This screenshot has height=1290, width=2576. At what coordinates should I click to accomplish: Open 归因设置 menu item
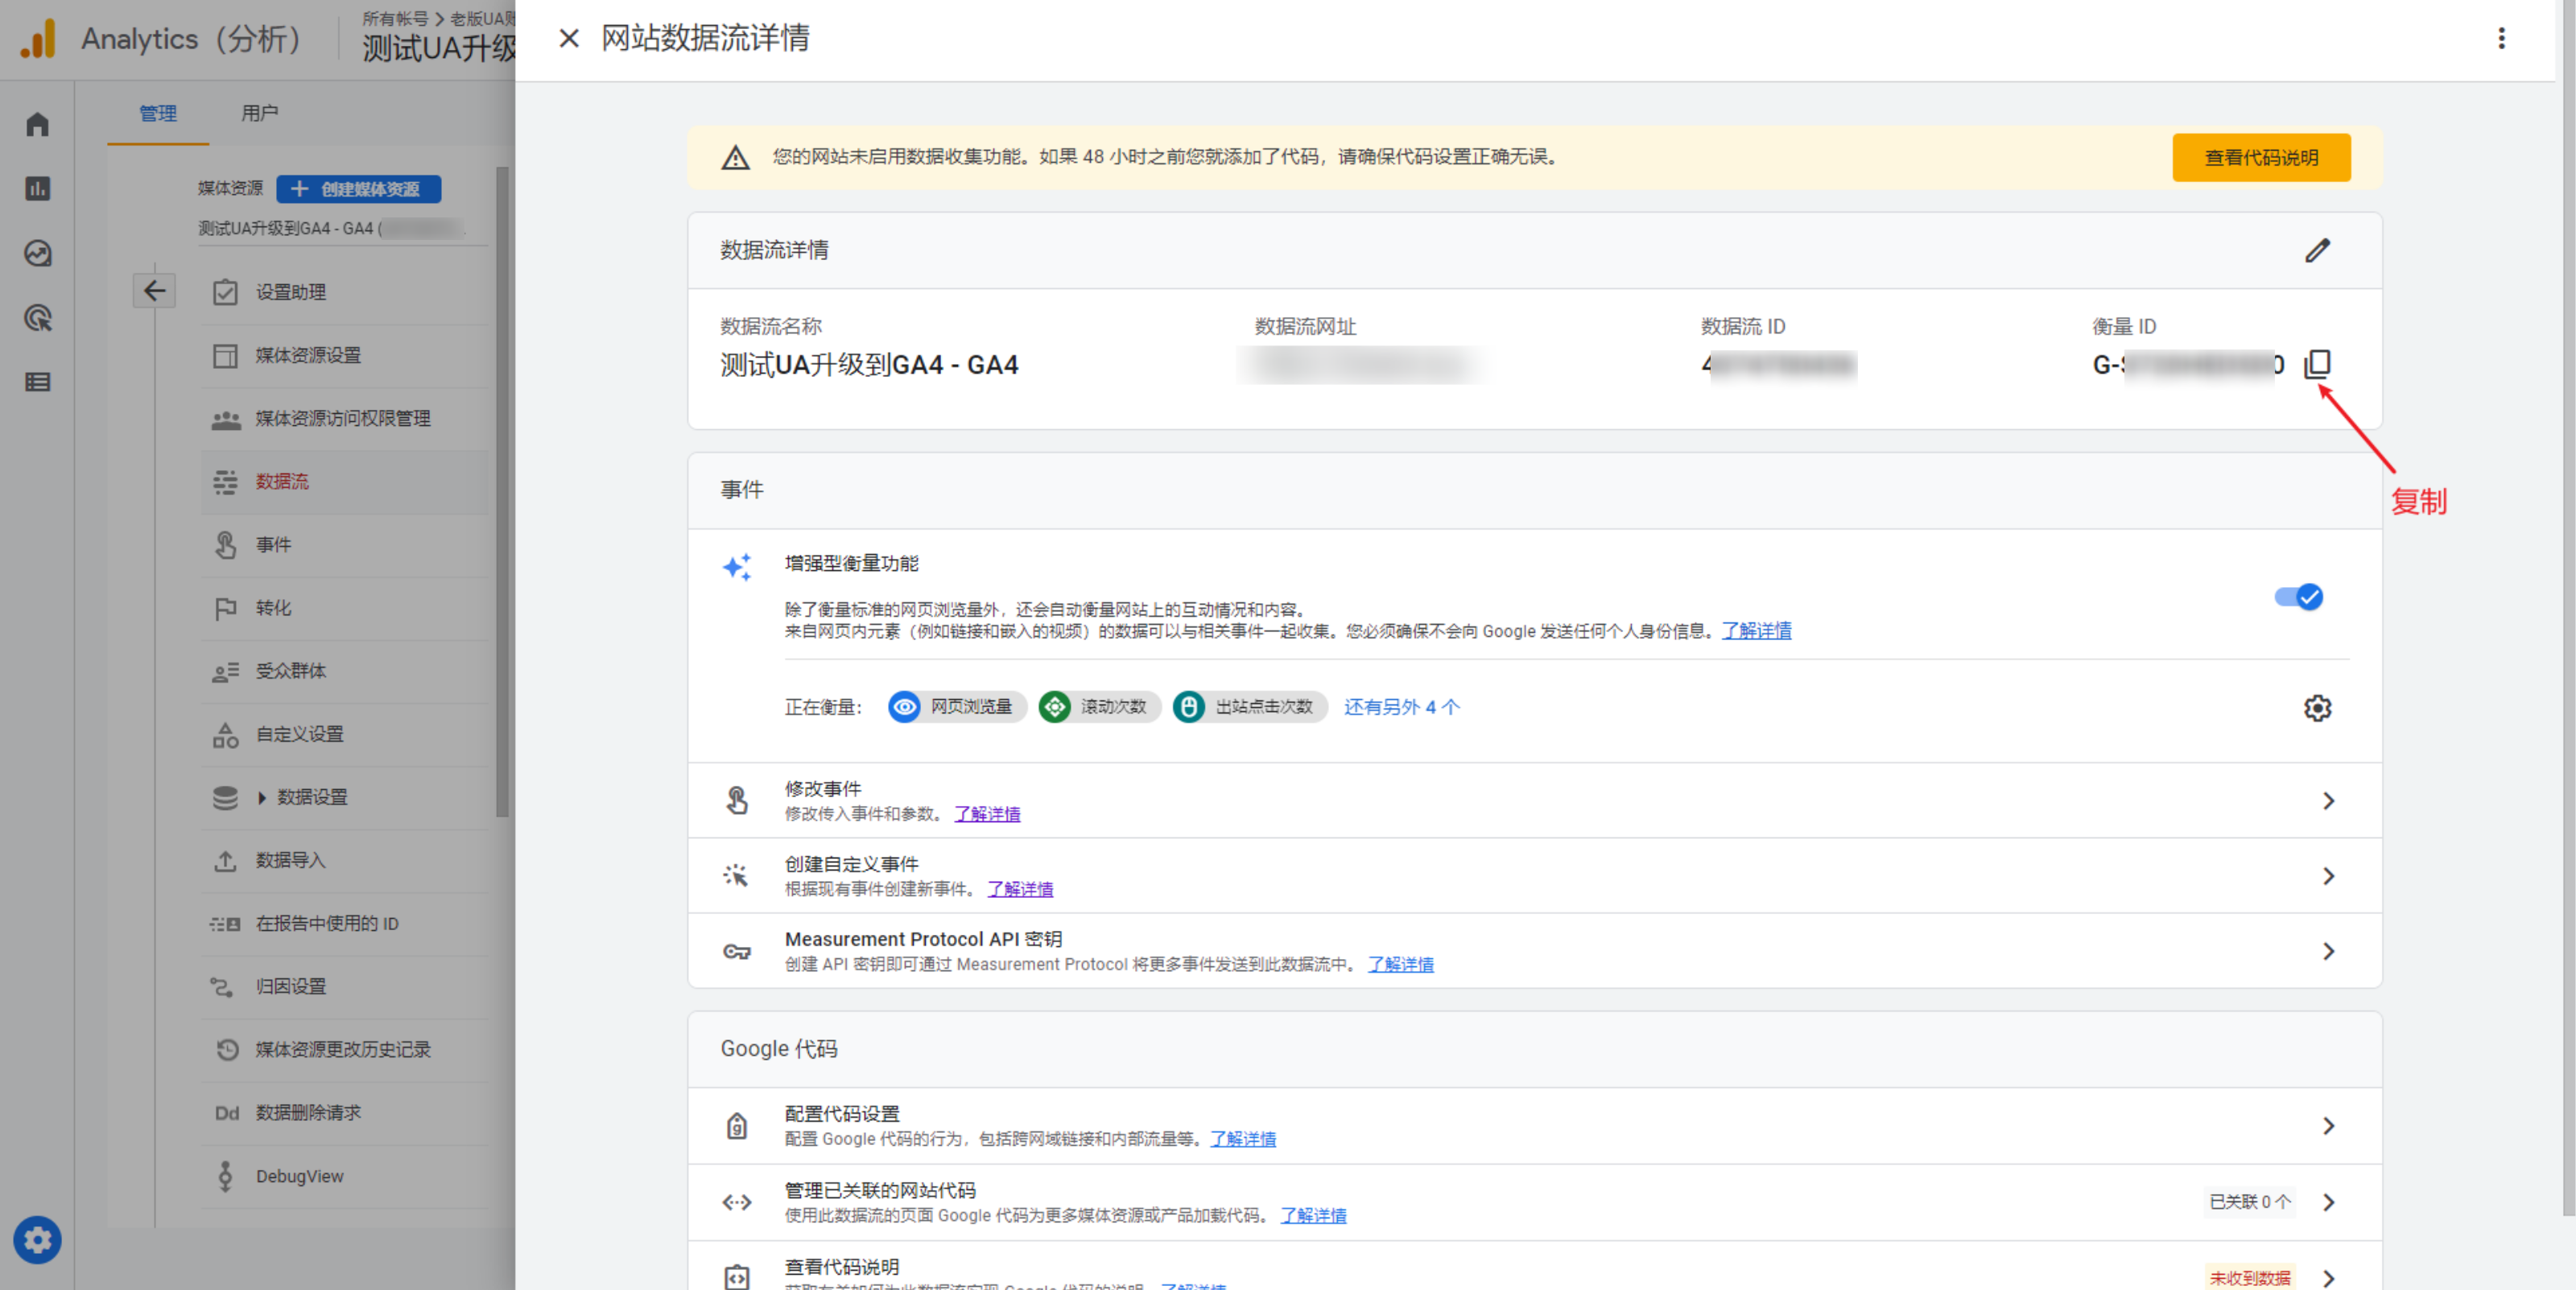click(344, 986)
